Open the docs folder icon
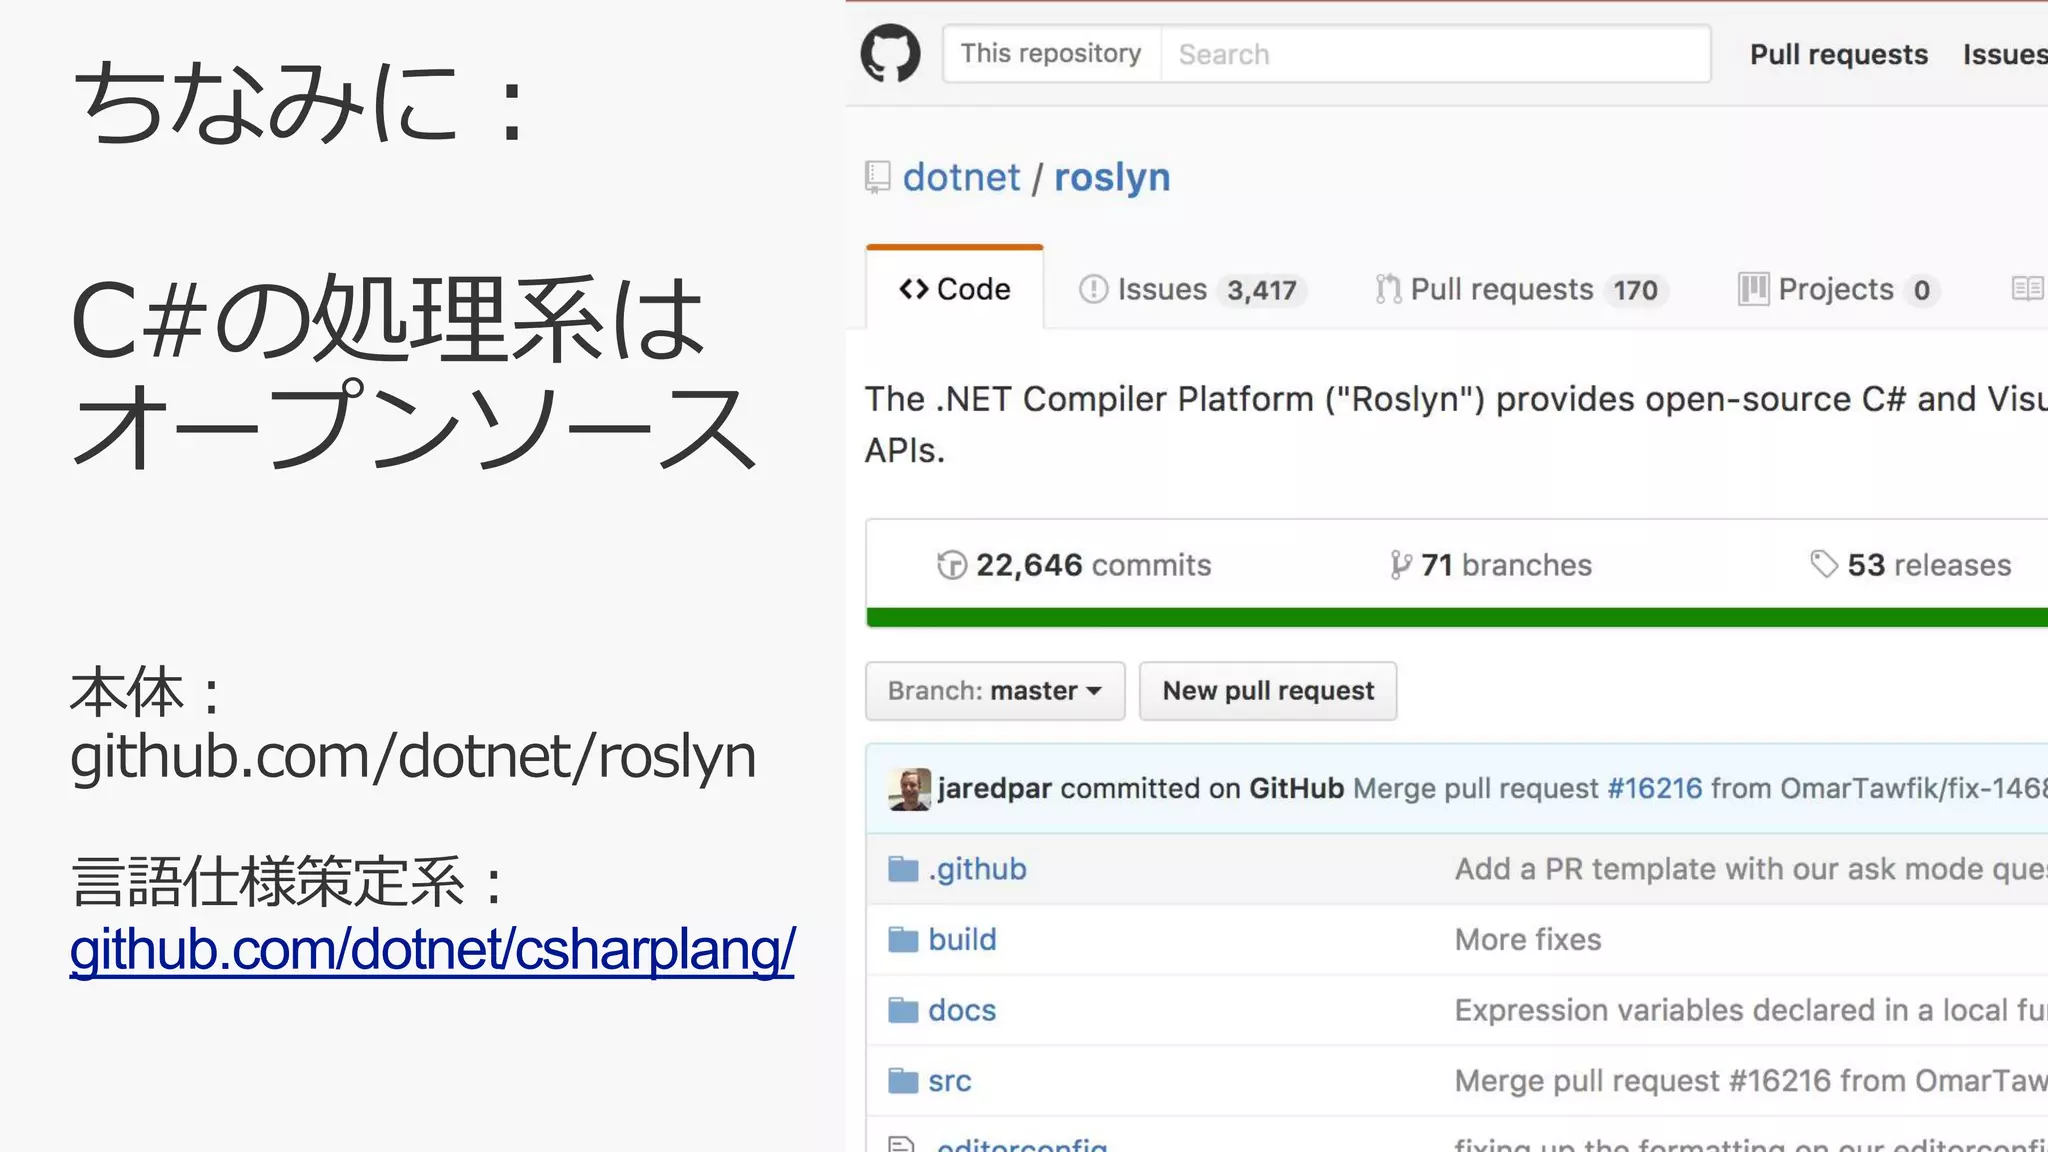This screenshot has height=1152, width=2048. point(903,1010)
